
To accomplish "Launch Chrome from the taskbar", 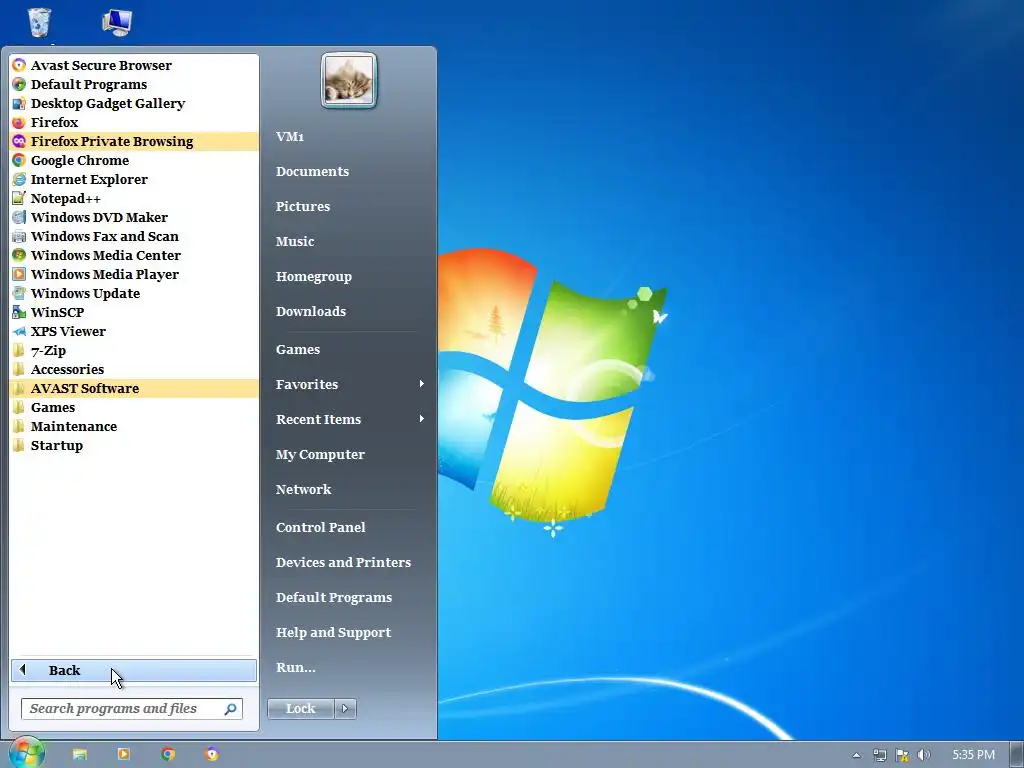I will coord(168,754).
